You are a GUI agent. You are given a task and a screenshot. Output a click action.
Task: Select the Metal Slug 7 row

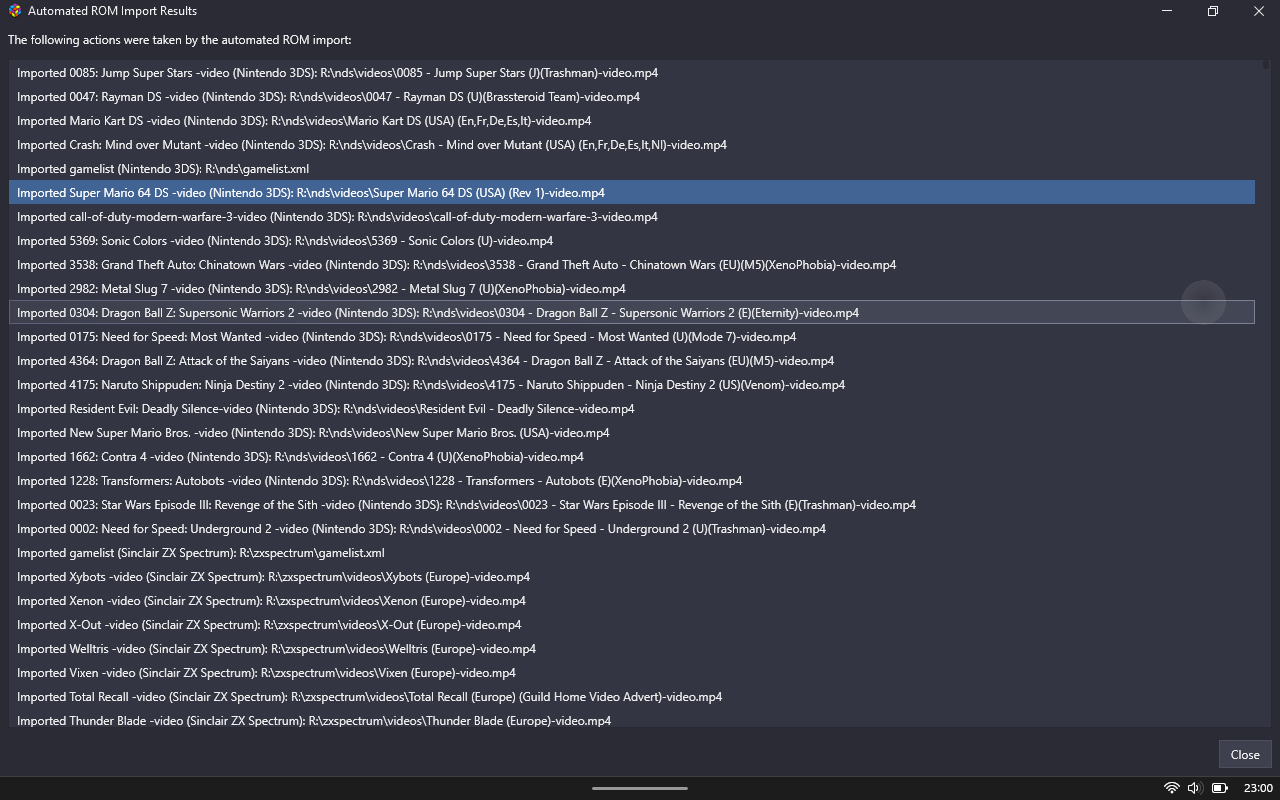coord(632,289)
